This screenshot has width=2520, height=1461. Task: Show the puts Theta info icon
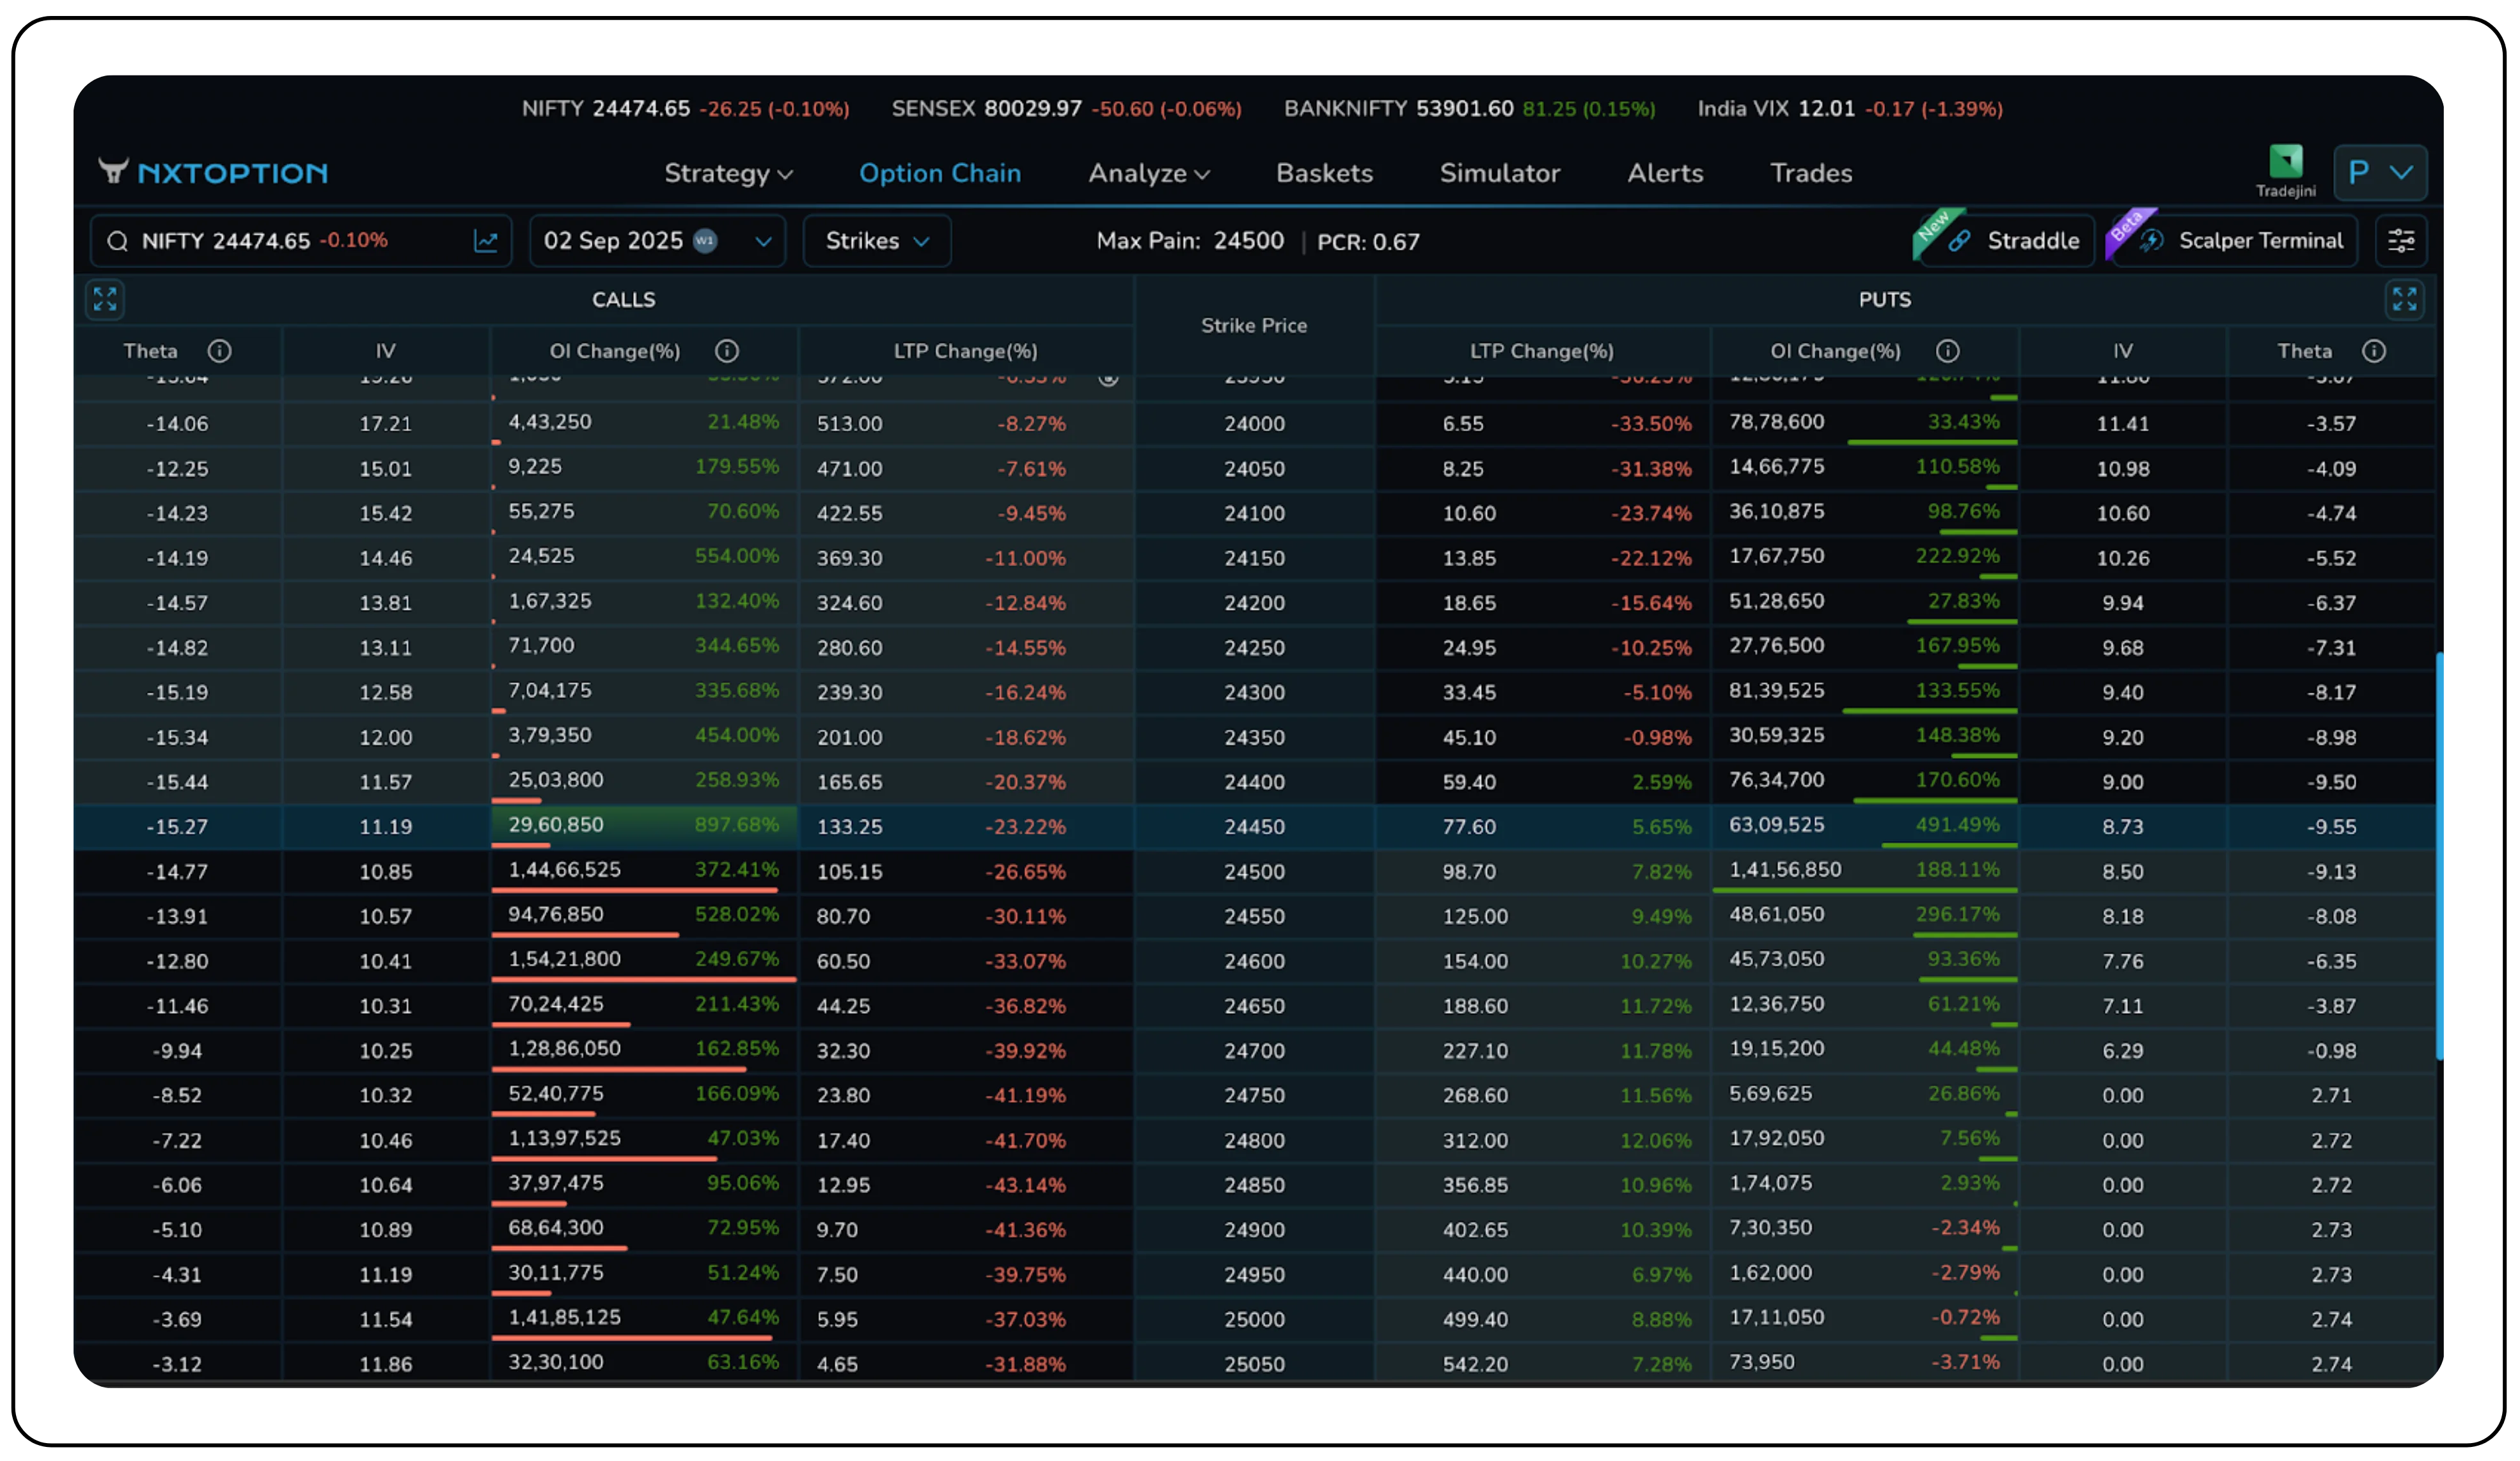[2374, 351]
